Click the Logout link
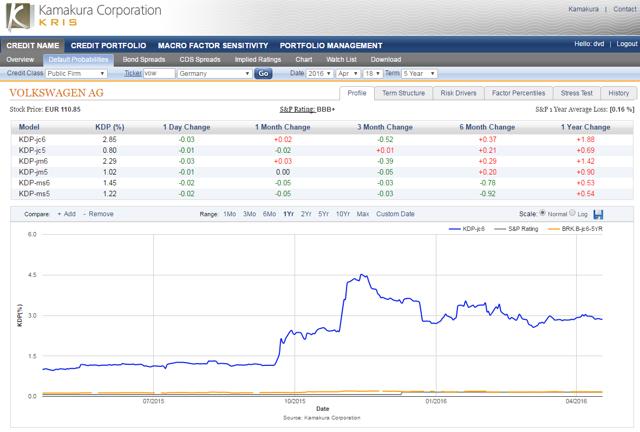Viewport: 640px width, 432px height. pos(627,44)
